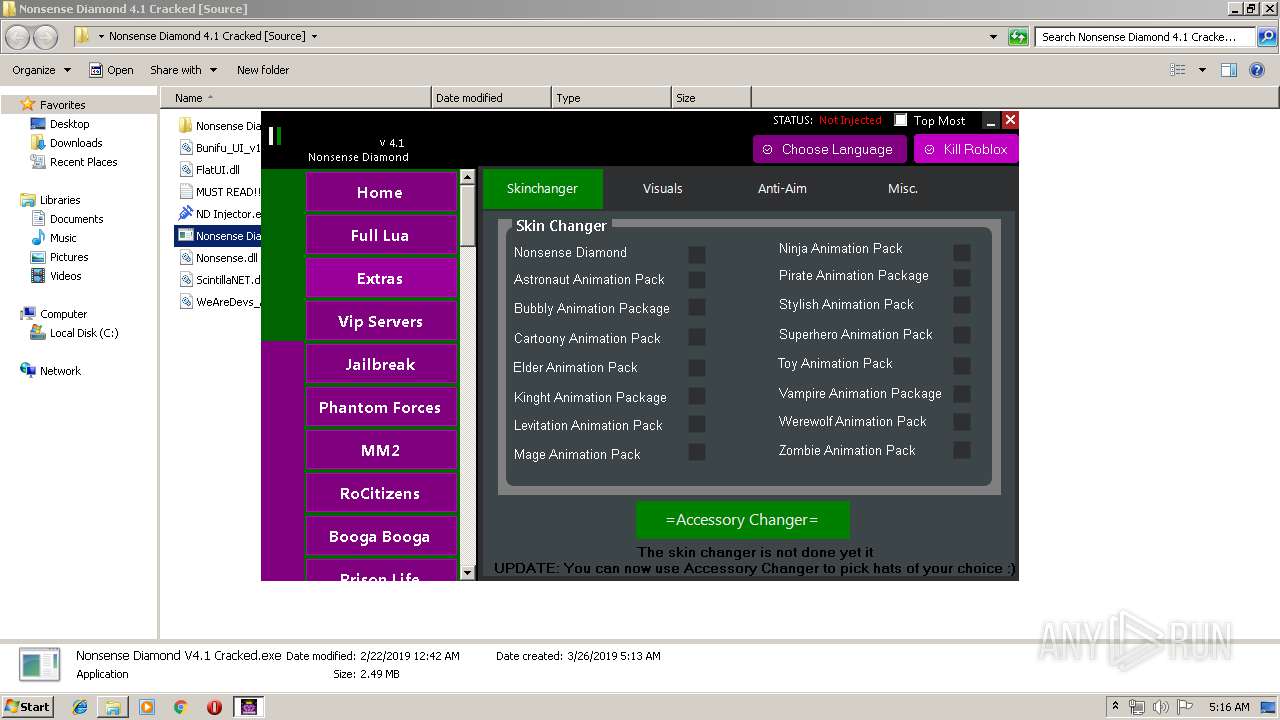Open Organize dropdown menu

click(41, 70)
